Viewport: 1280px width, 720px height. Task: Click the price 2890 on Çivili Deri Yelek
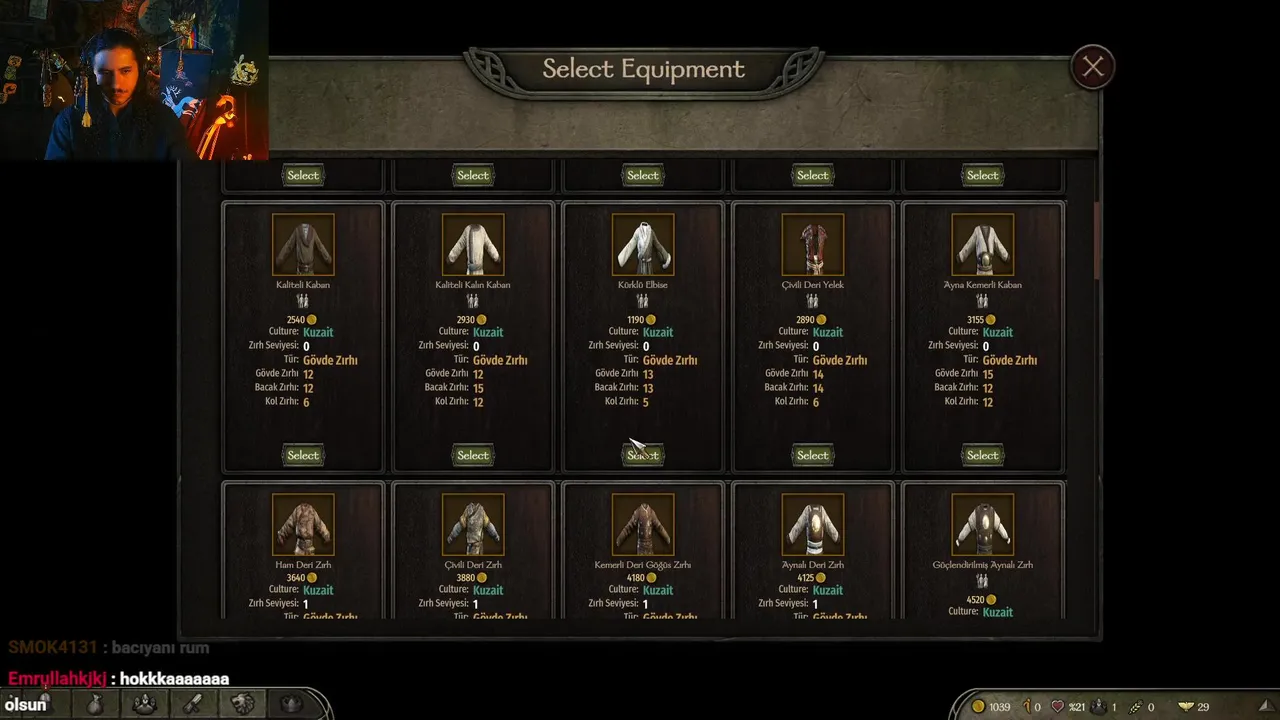[x=805, y=320]
